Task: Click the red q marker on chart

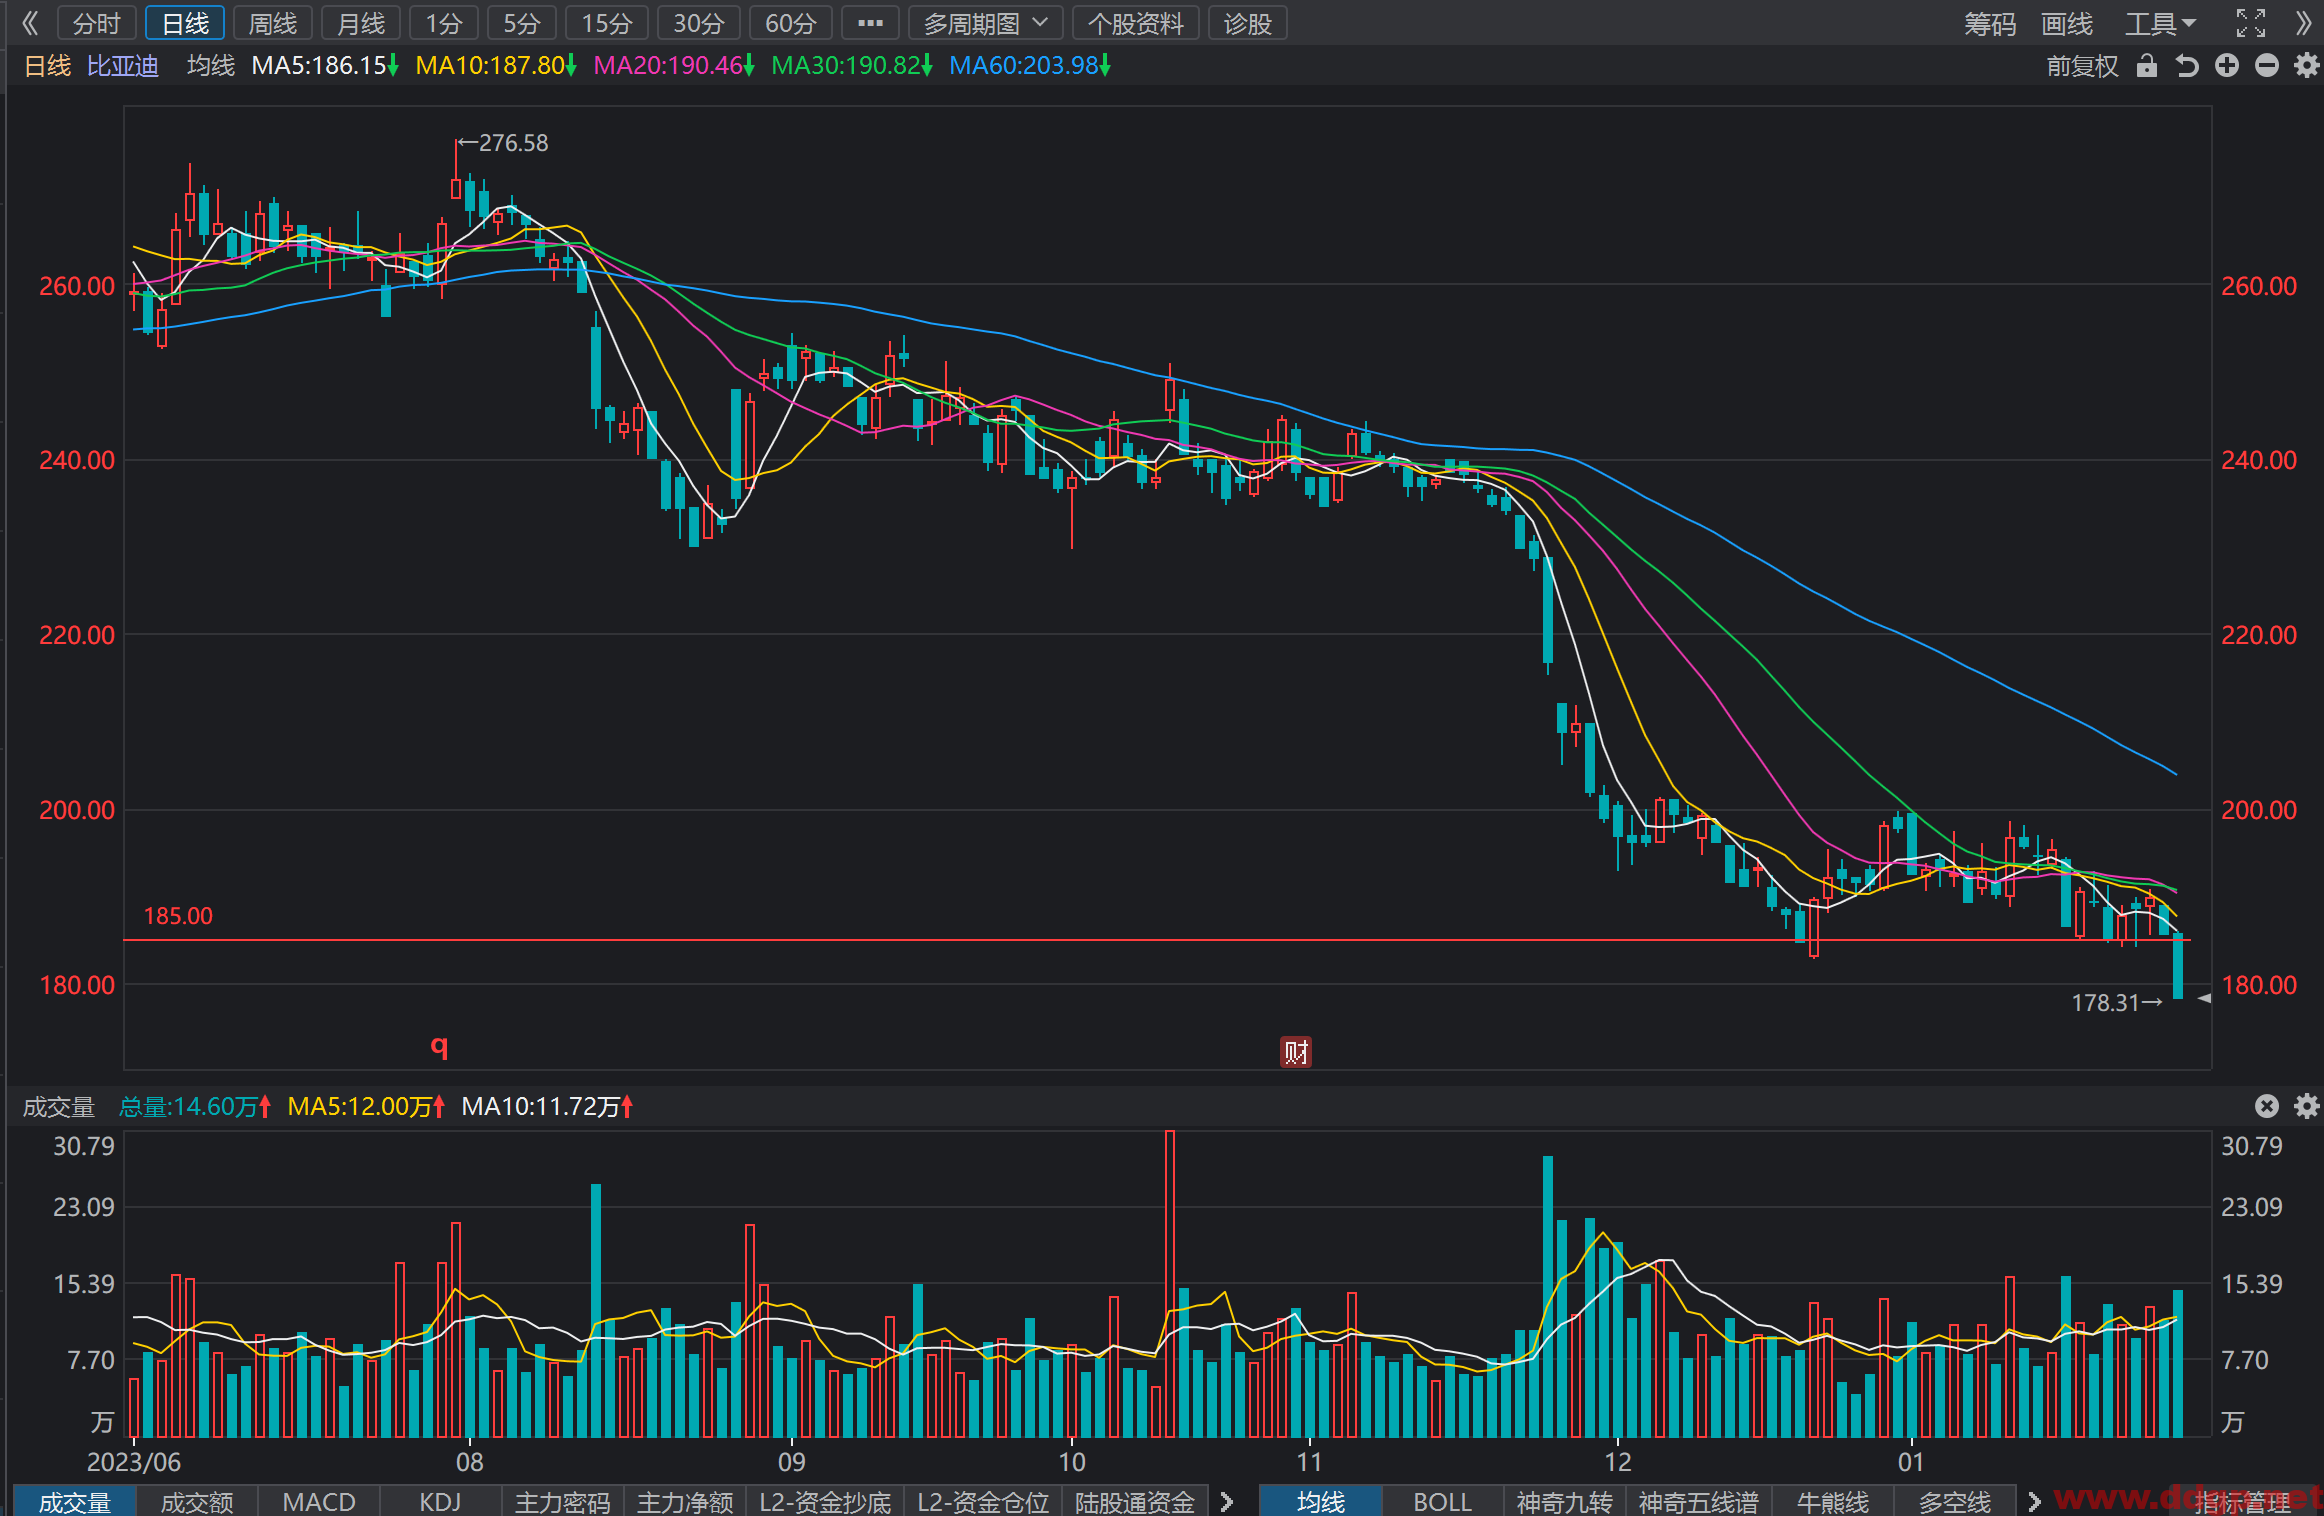Action: click(x=439, y=1046)
